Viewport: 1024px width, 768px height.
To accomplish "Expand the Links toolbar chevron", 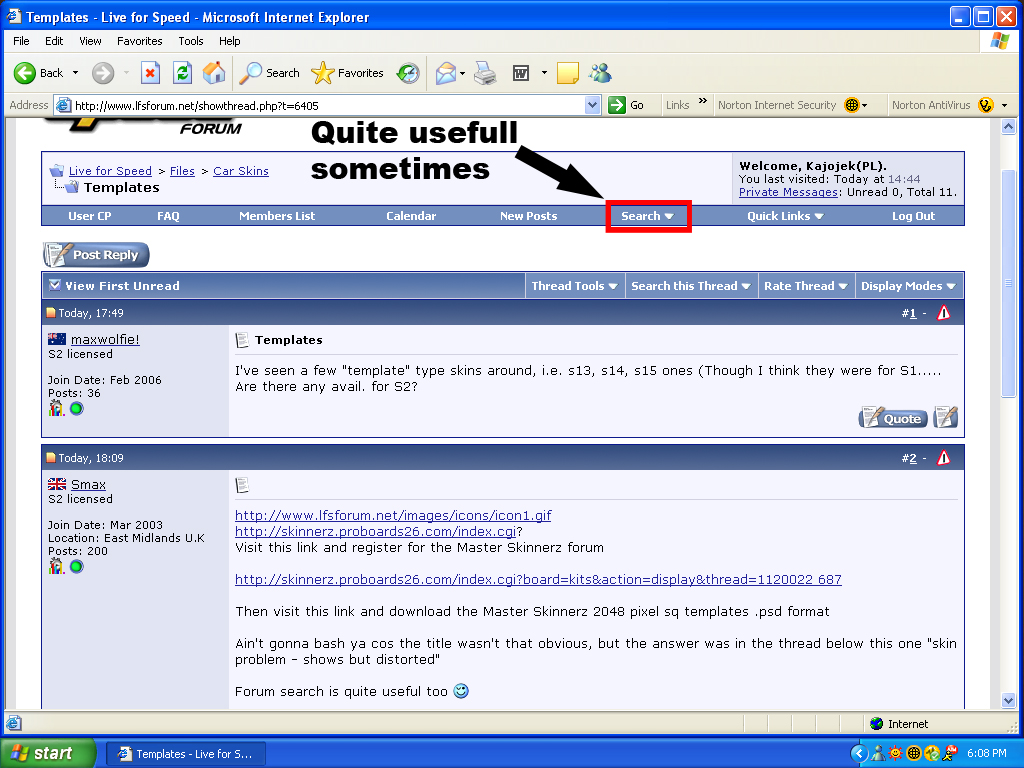I will [703, 101].
